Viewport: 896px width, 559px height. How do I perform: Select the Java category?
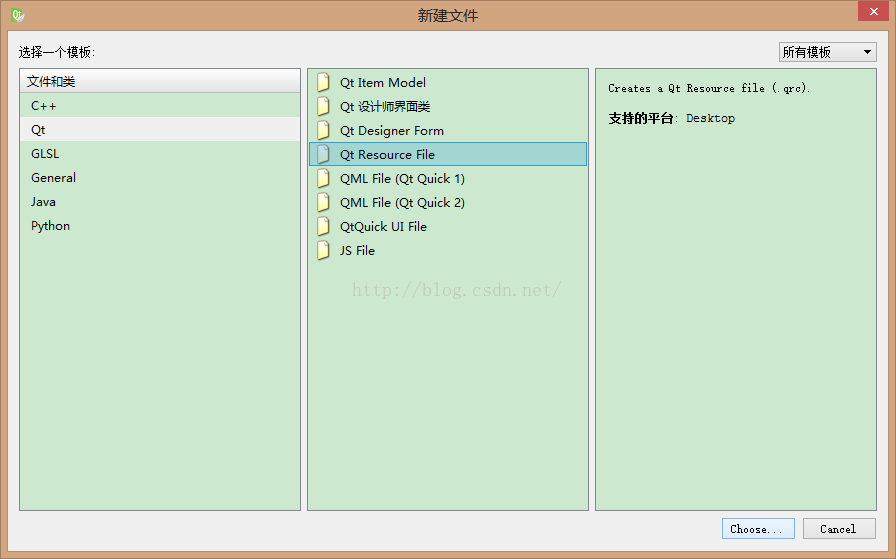[160, 202]
